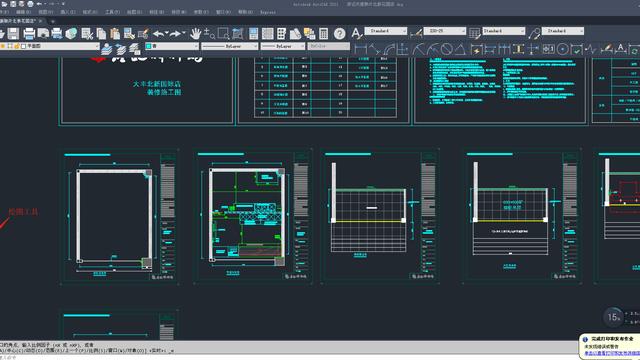
Task: Expand the undo history arrow
Action: click(167, 32)
